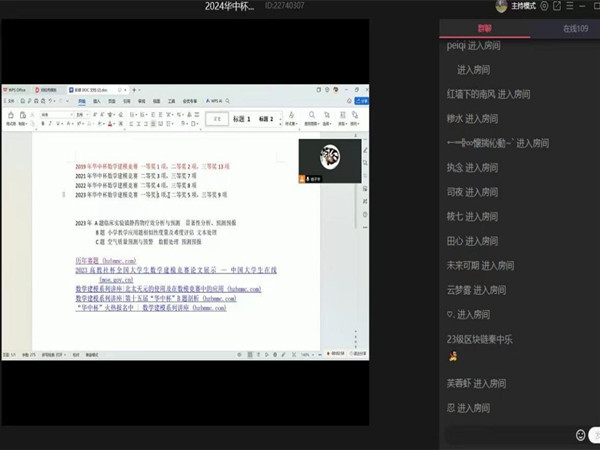Open the 2023 高教社杯 paper showcase link

[x=176, y=275]
